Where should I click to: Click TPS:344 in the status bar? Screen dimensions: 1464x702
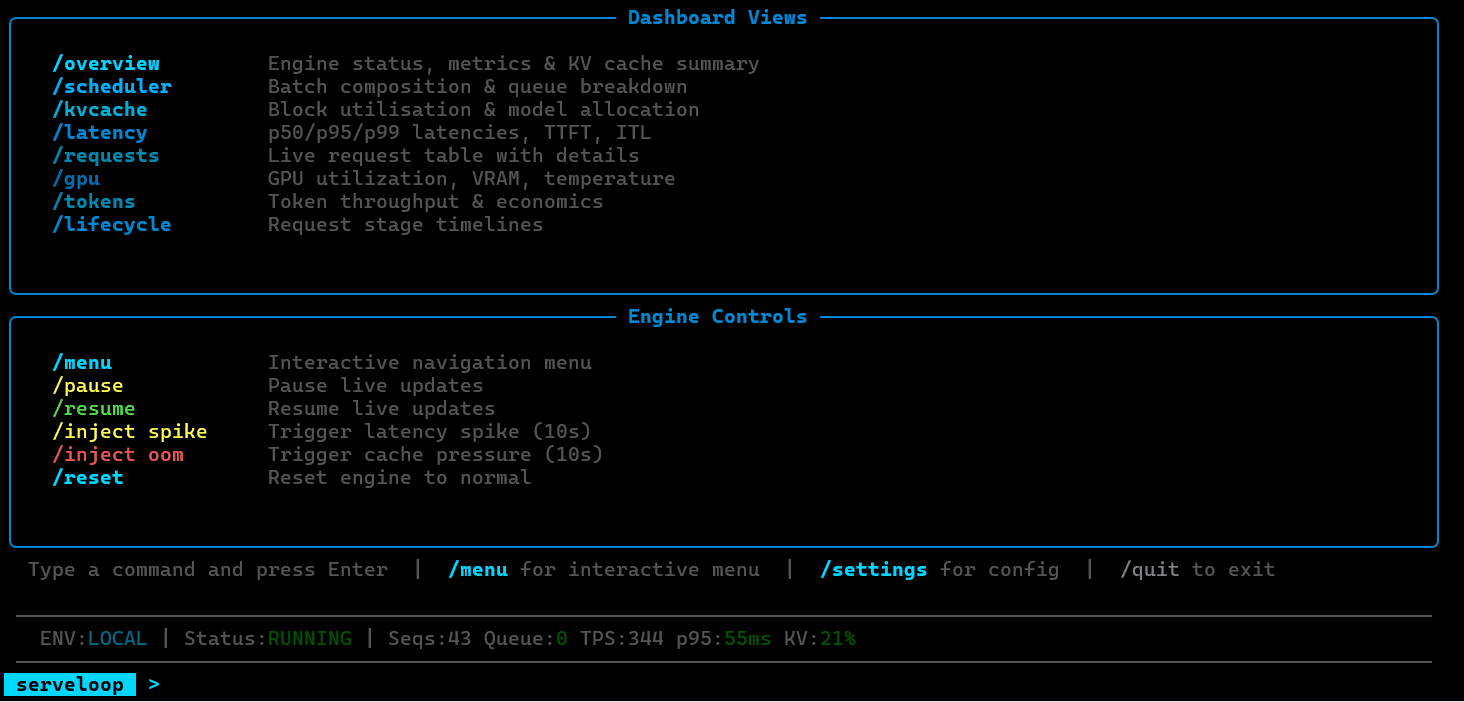(x=622, y=639)
